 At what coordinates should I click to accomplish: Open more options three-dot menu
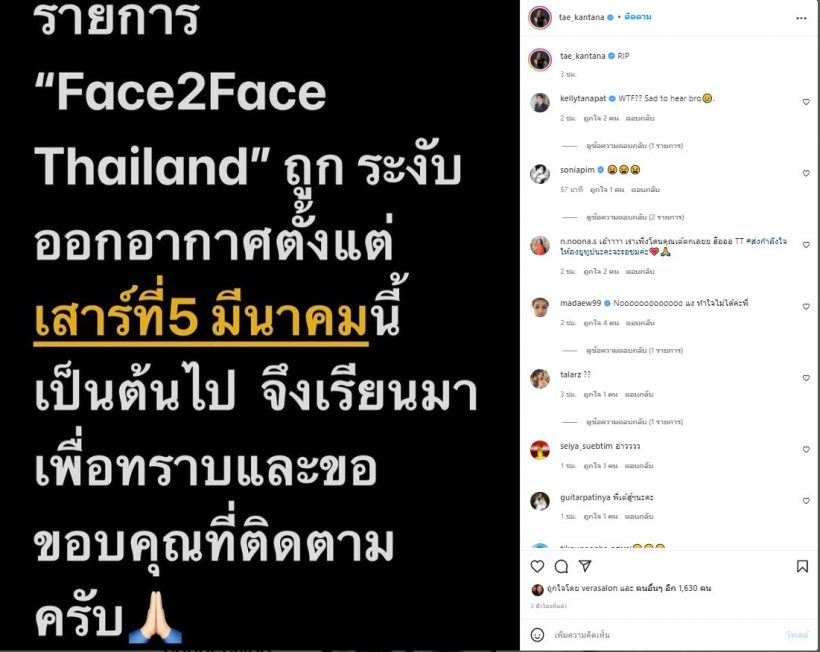click(x=801, y=18)
